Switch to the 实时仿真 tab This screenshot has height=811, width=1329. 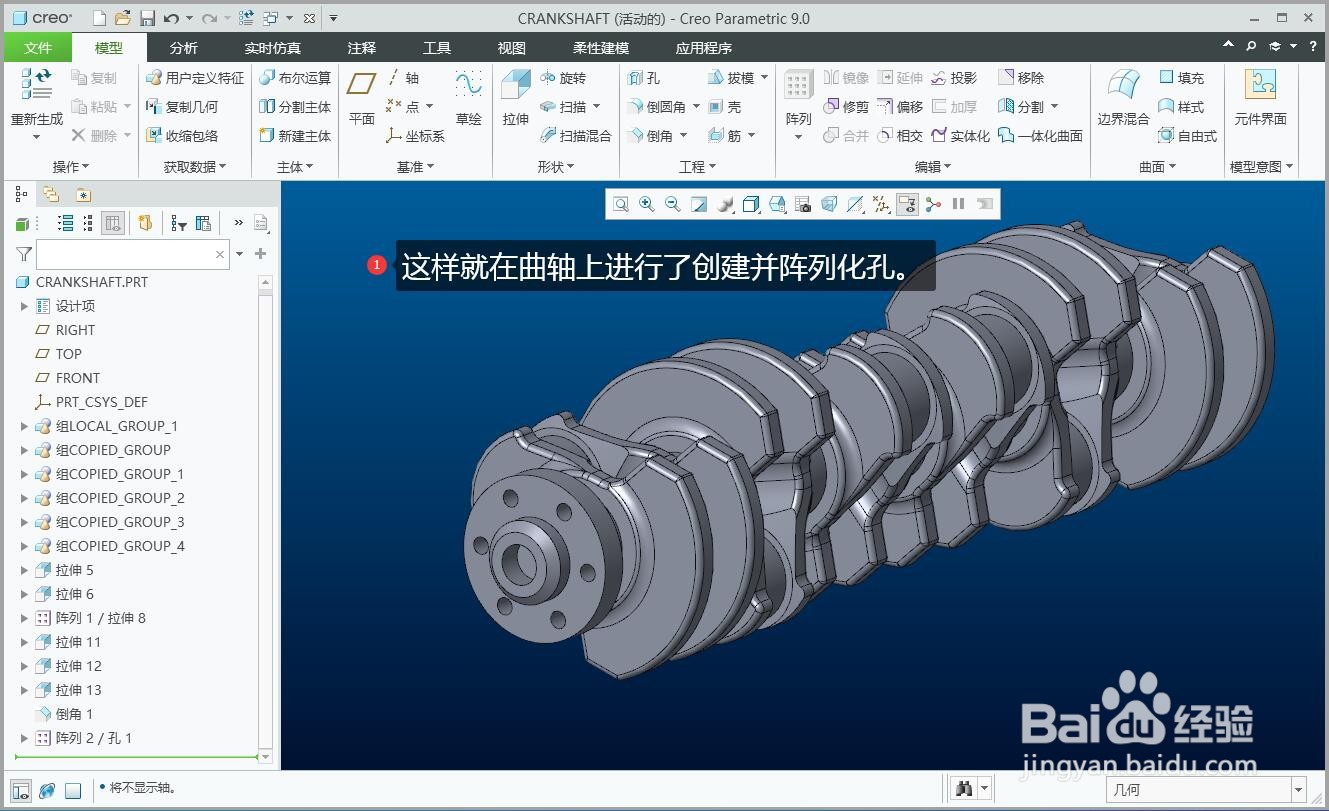coord(272,47)
